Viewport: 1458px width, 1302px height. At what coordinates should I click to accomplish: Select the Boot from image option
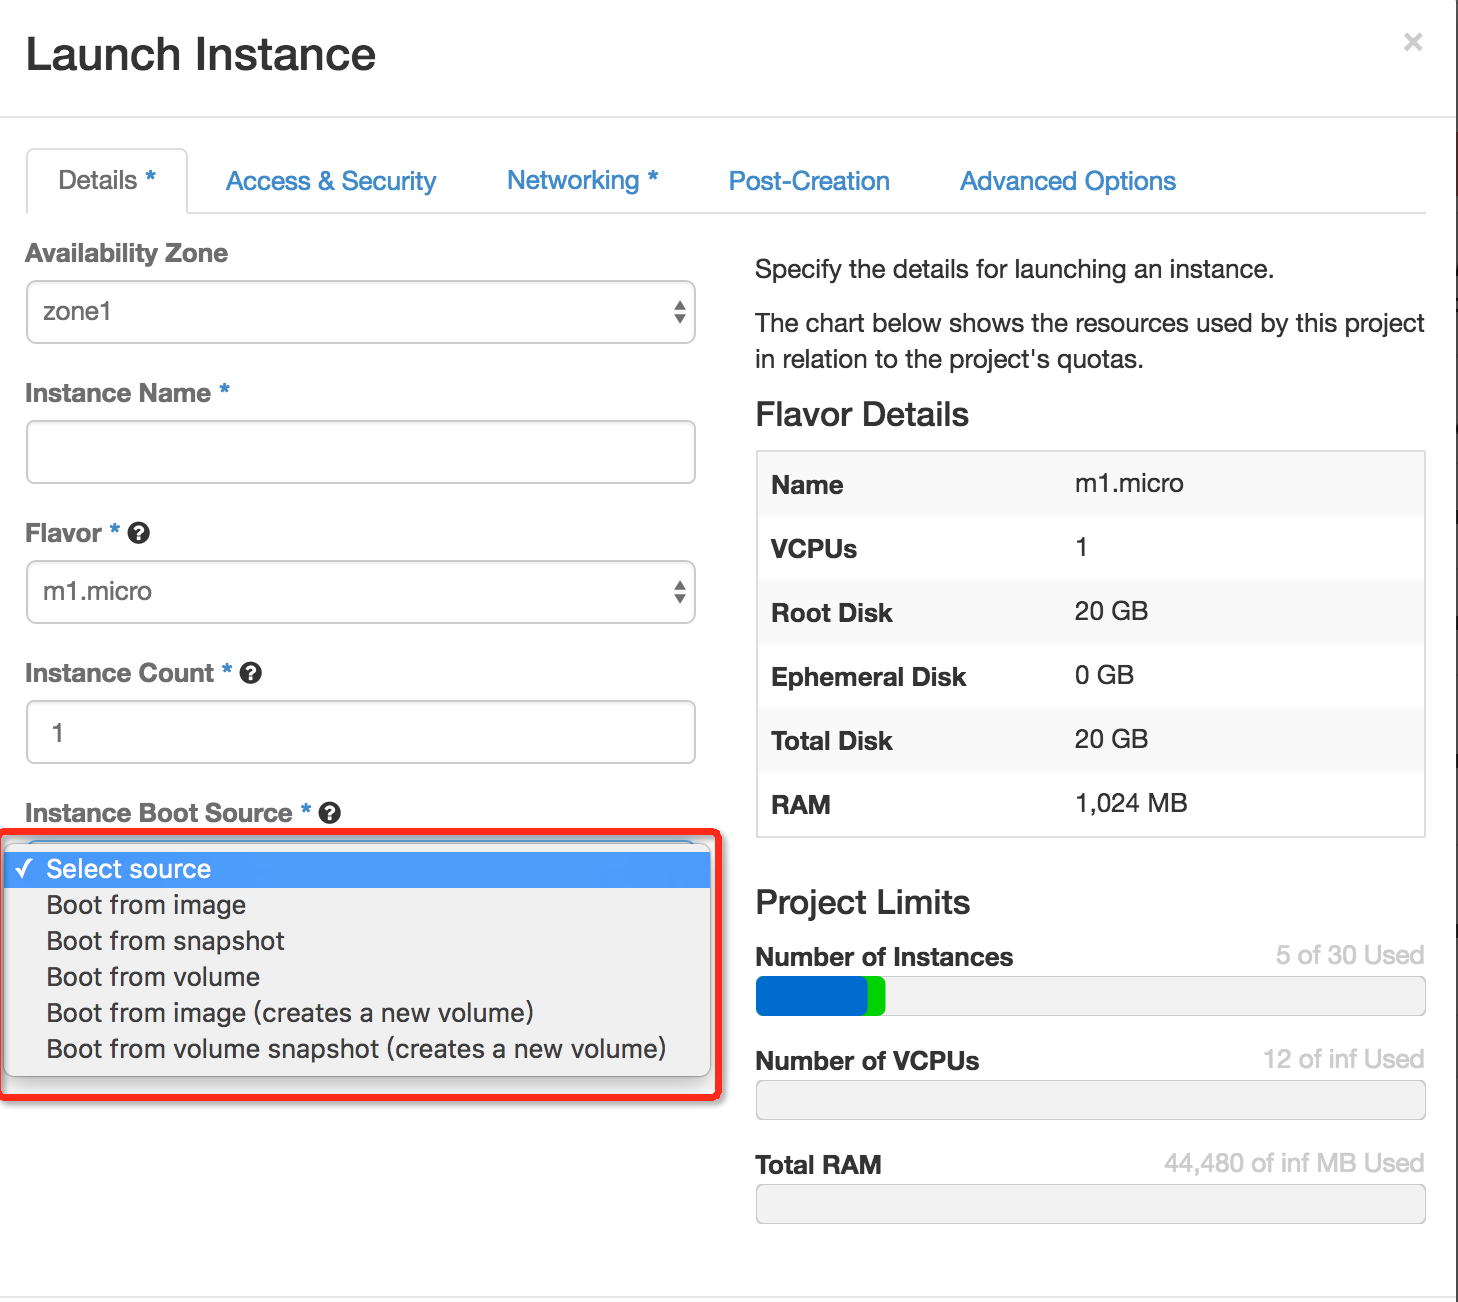(145, 905)
